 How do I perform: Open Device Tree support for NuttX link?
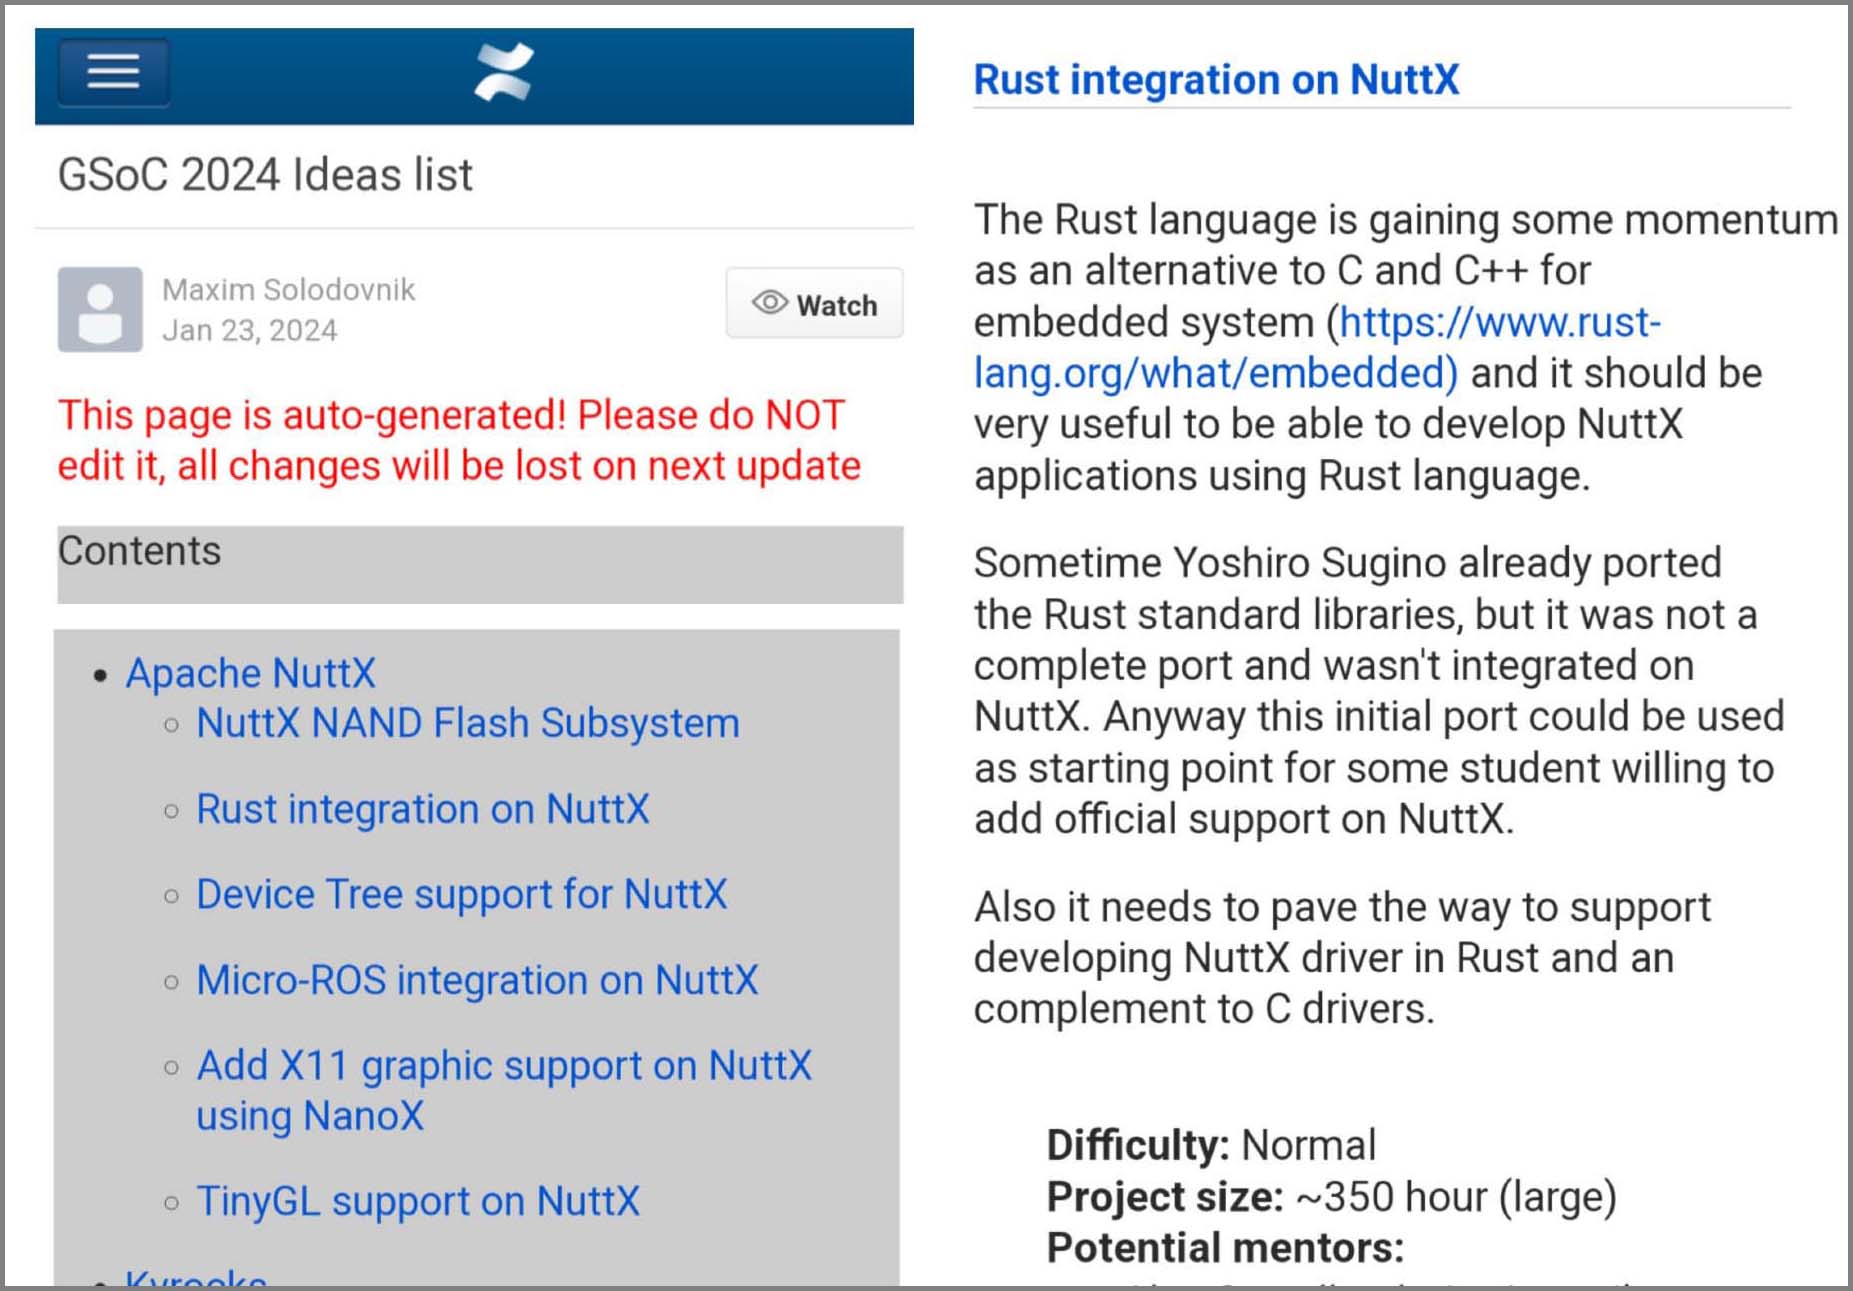(462, 894)
